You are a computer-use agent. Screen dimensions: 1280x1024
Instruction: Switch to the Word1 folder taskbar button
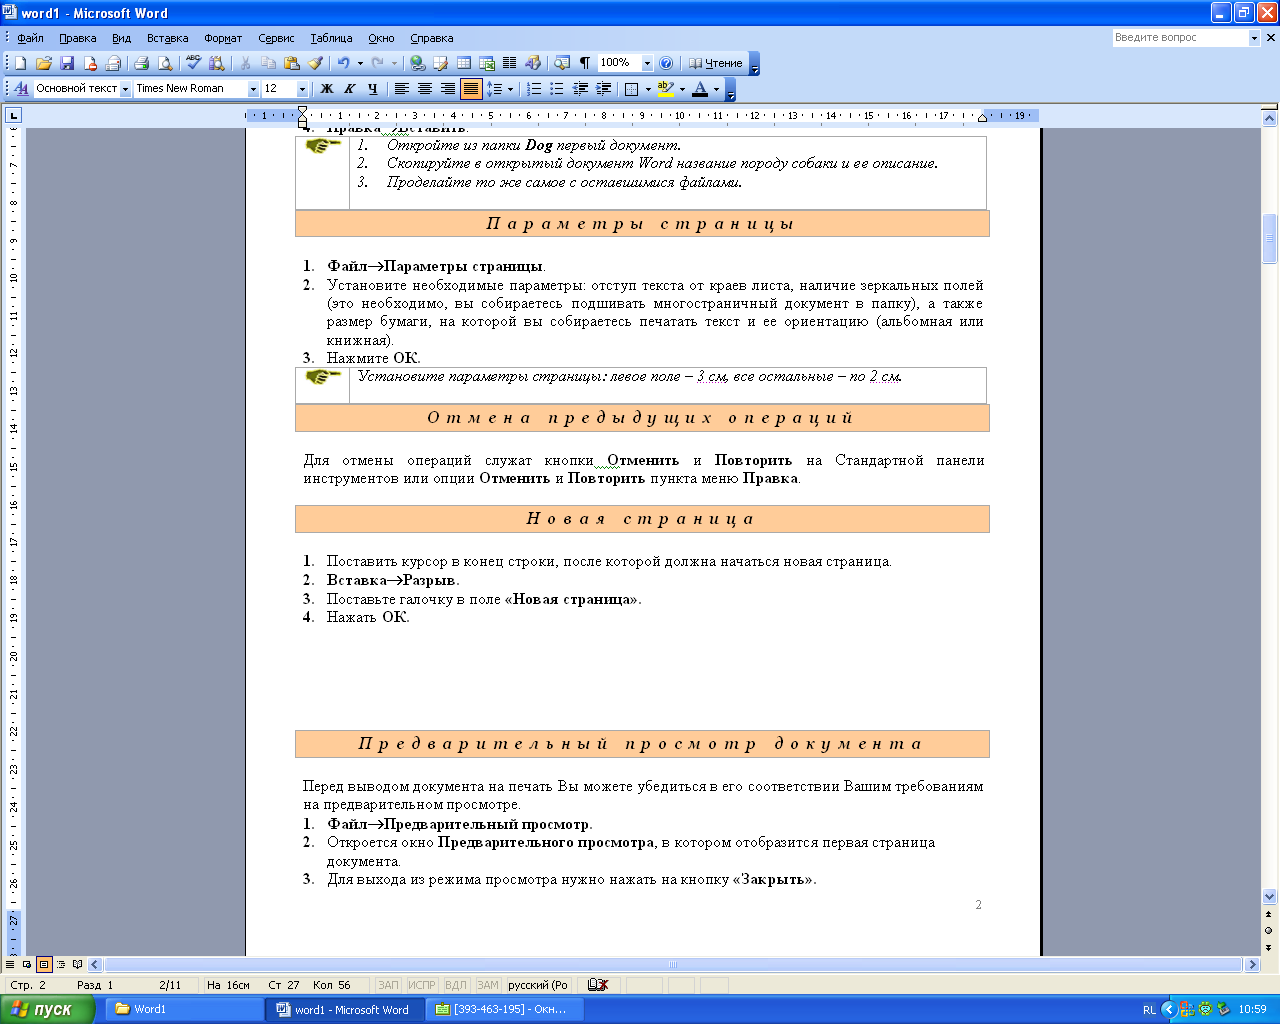pyautogui.click(x=185, y=1009)
